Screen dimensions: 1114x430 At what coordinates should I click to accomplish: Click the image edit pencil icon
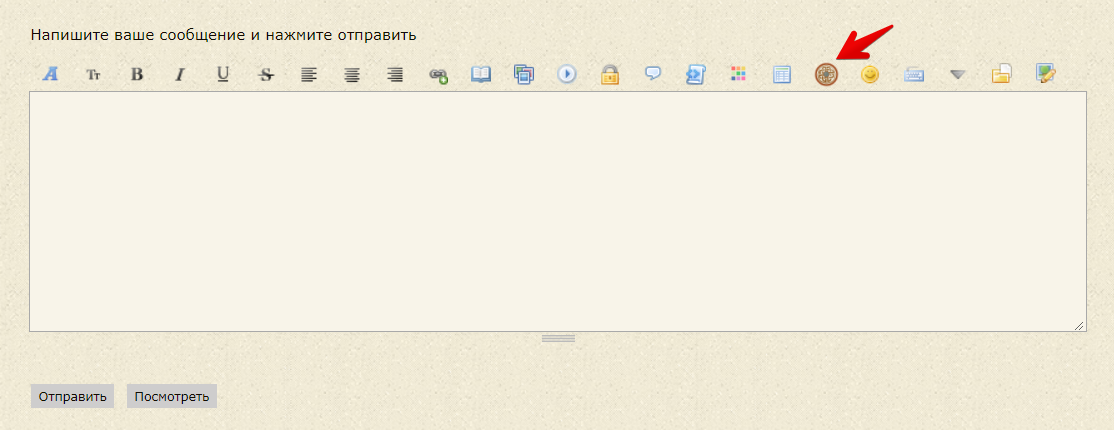click(1045, 74)
